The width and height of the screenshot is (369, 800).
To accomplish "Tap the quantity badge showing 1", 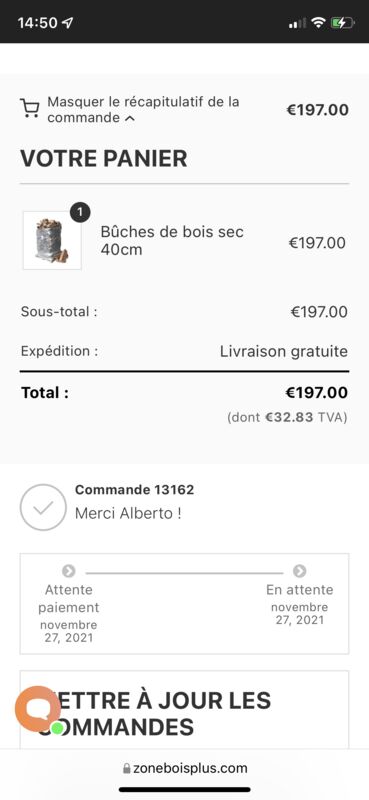I will point(80,212).
